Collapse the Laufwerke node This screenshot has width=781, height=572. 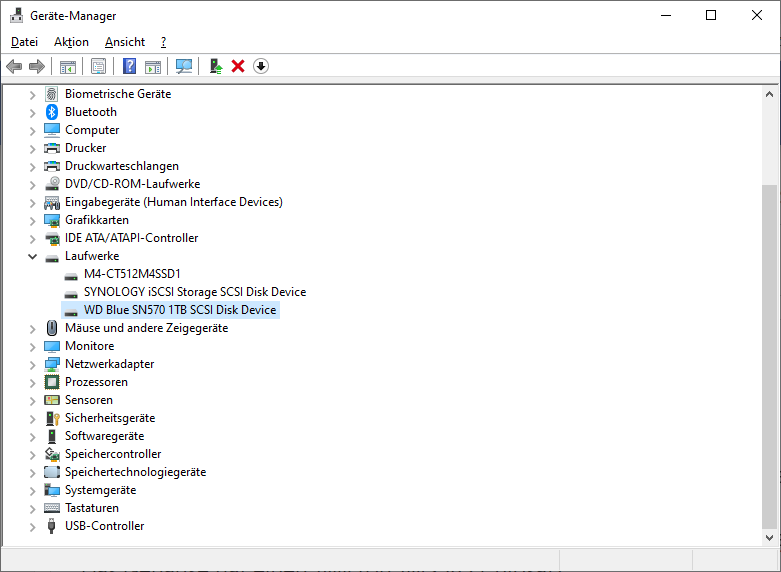point(32,257)
